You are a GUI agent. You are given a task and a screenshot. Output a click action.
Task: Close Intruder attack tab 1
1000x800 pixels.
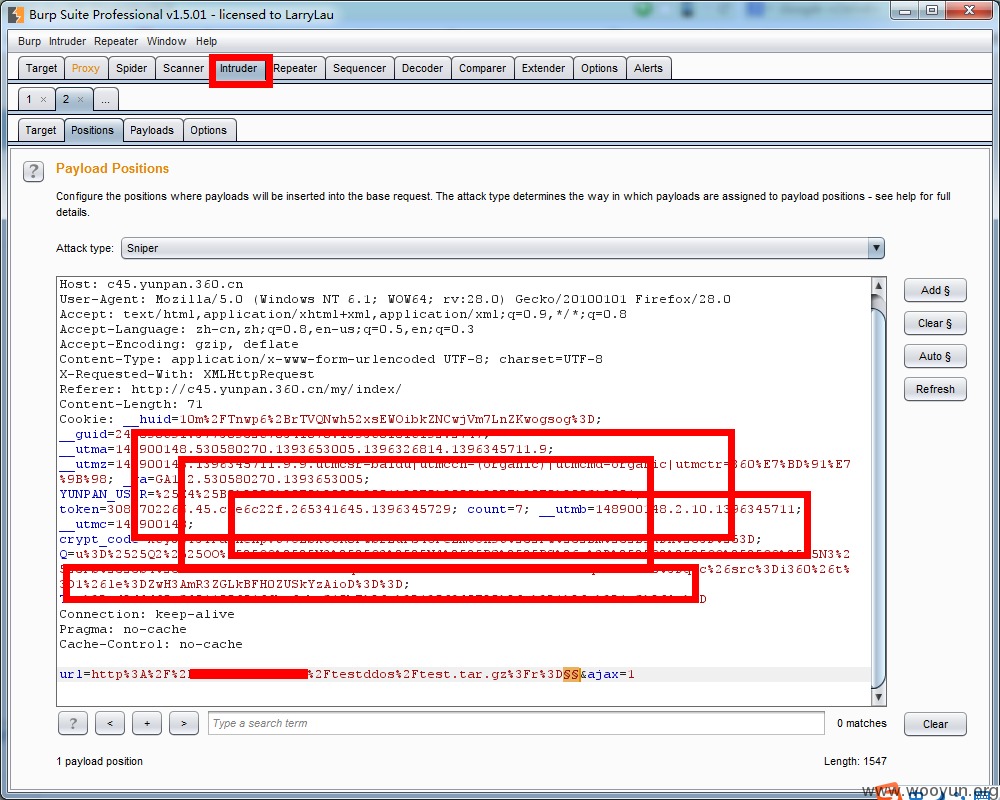click(x=43, y=100)
